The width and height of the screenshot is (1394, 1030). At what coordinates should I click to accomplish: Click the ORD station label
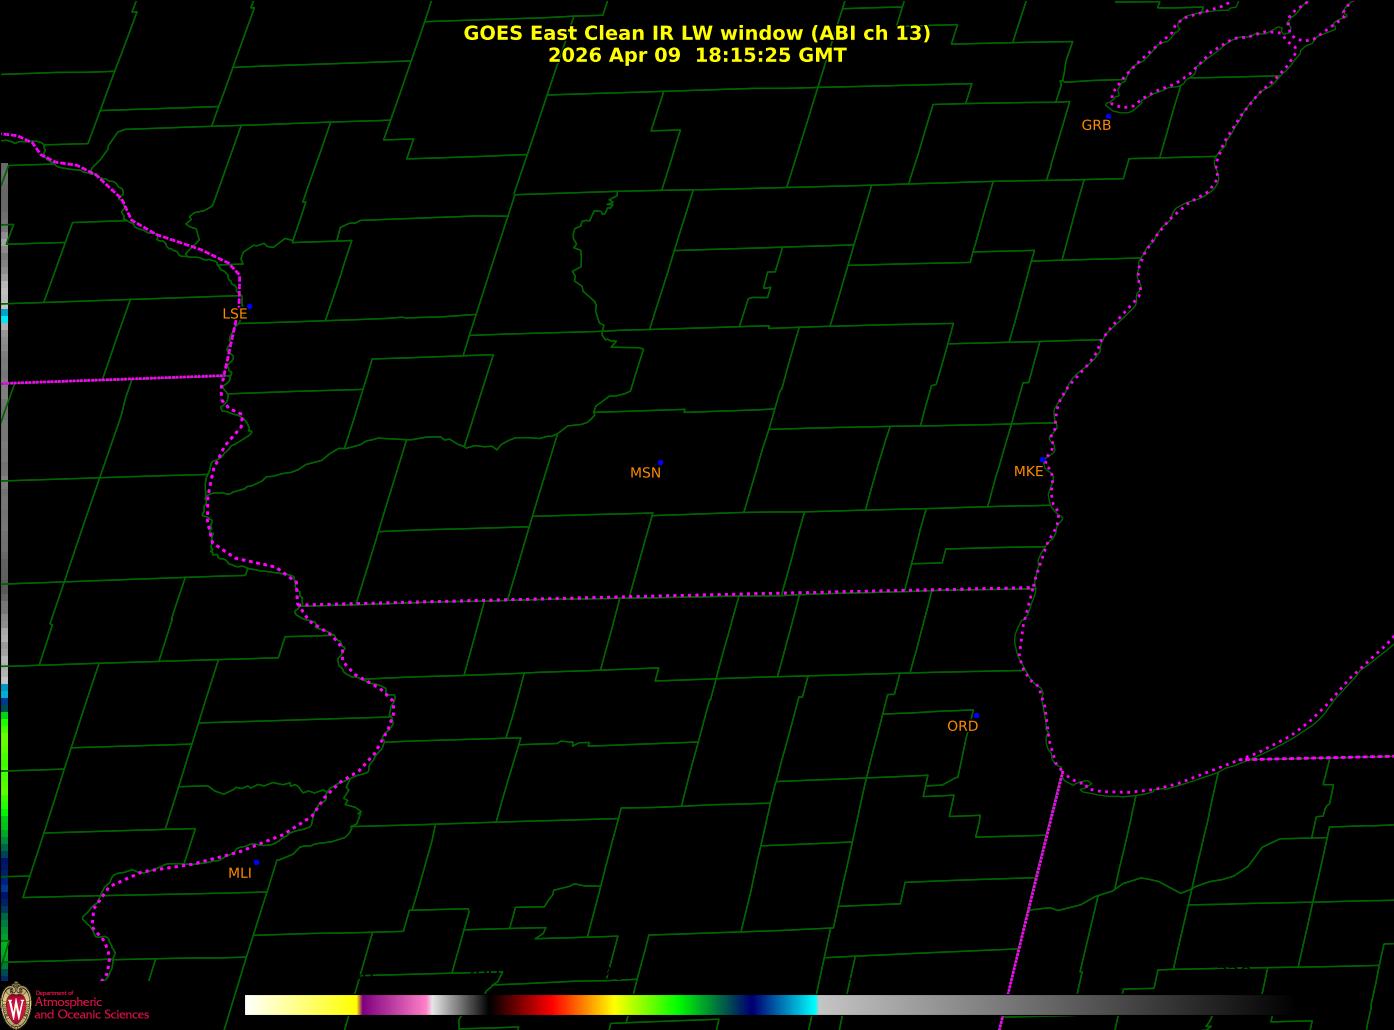(x=962, y=726)
